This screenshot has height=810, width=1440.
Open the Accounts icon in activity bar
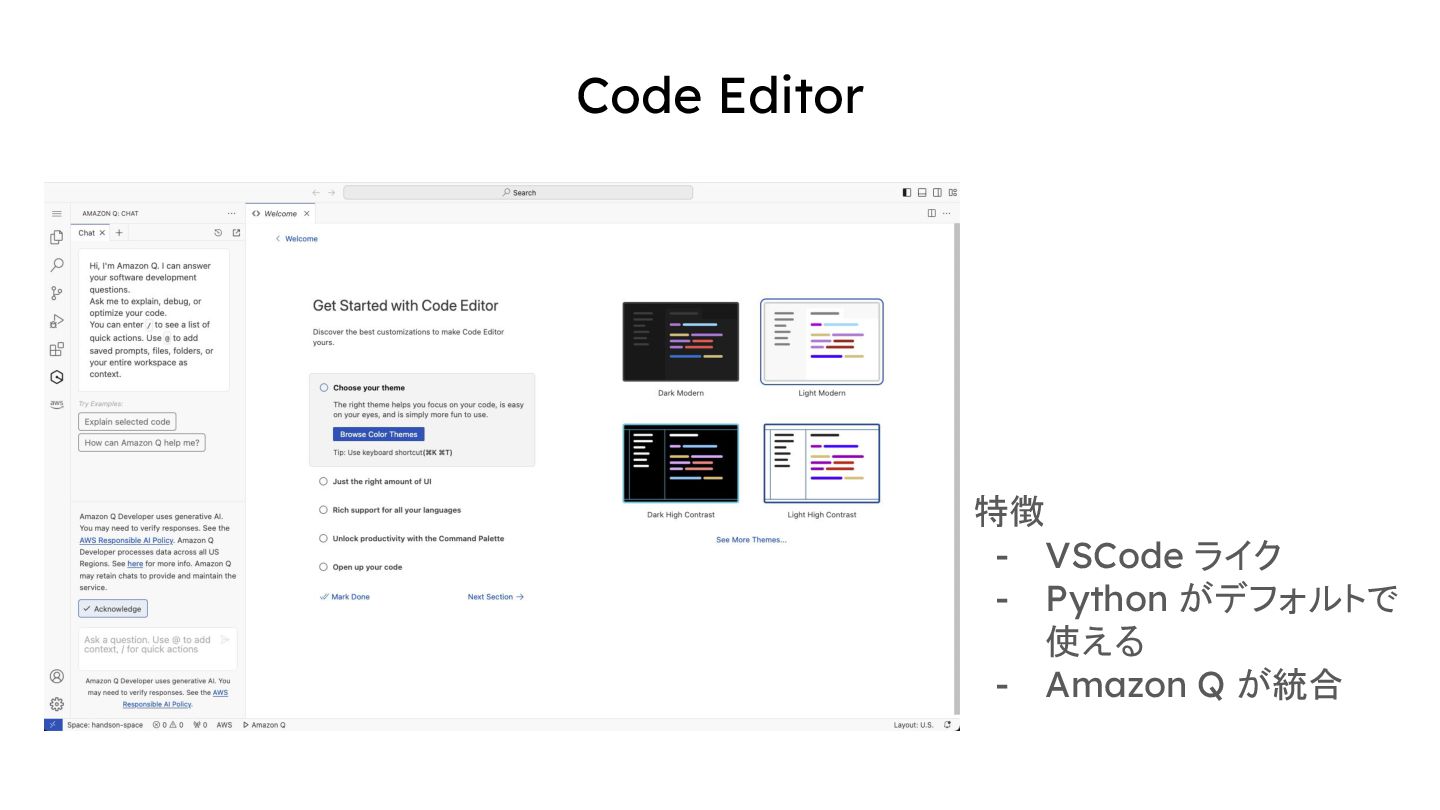[x=57, y=676]
